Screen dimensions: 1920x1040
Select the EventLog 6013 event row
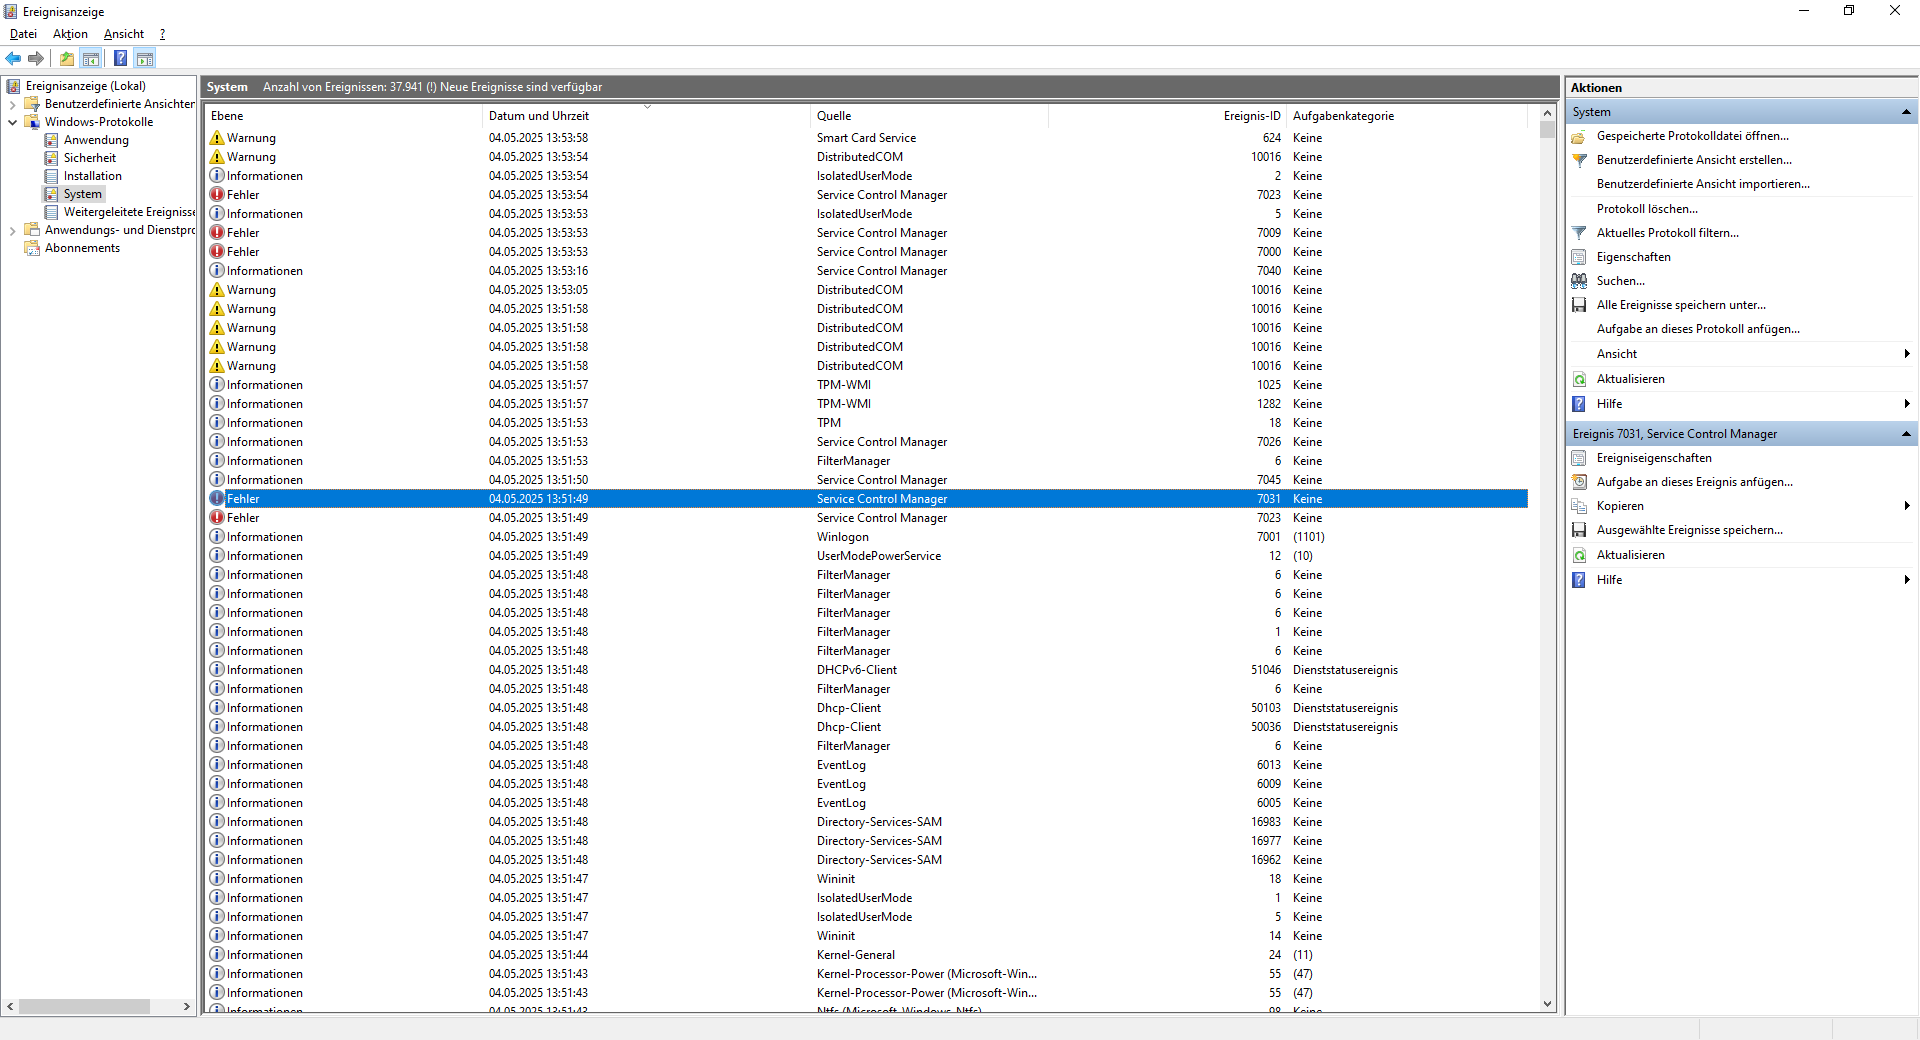[866, 765]
